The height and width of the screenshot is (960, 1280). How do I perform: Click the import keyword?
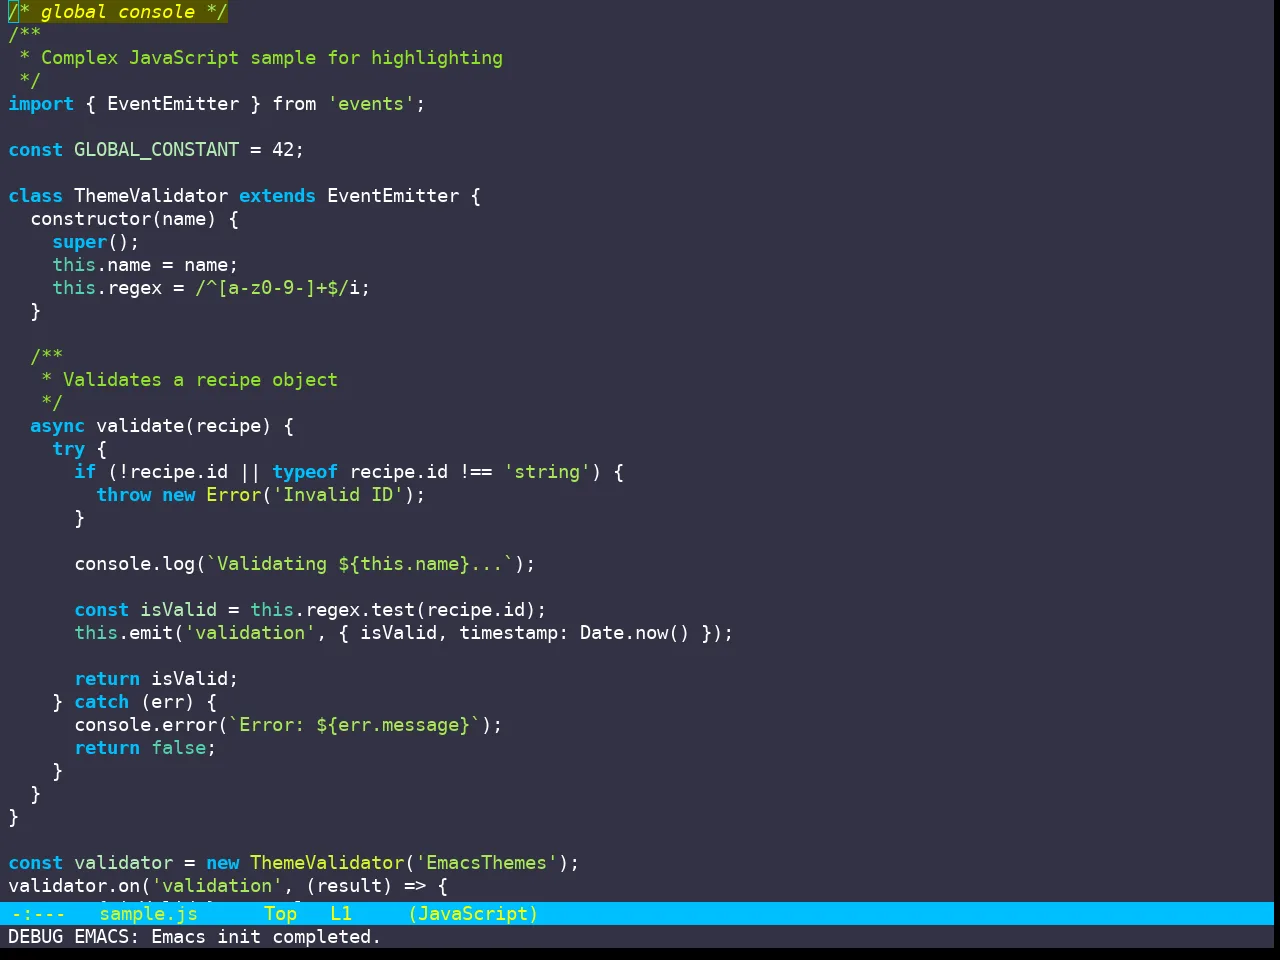coord(41,104)
